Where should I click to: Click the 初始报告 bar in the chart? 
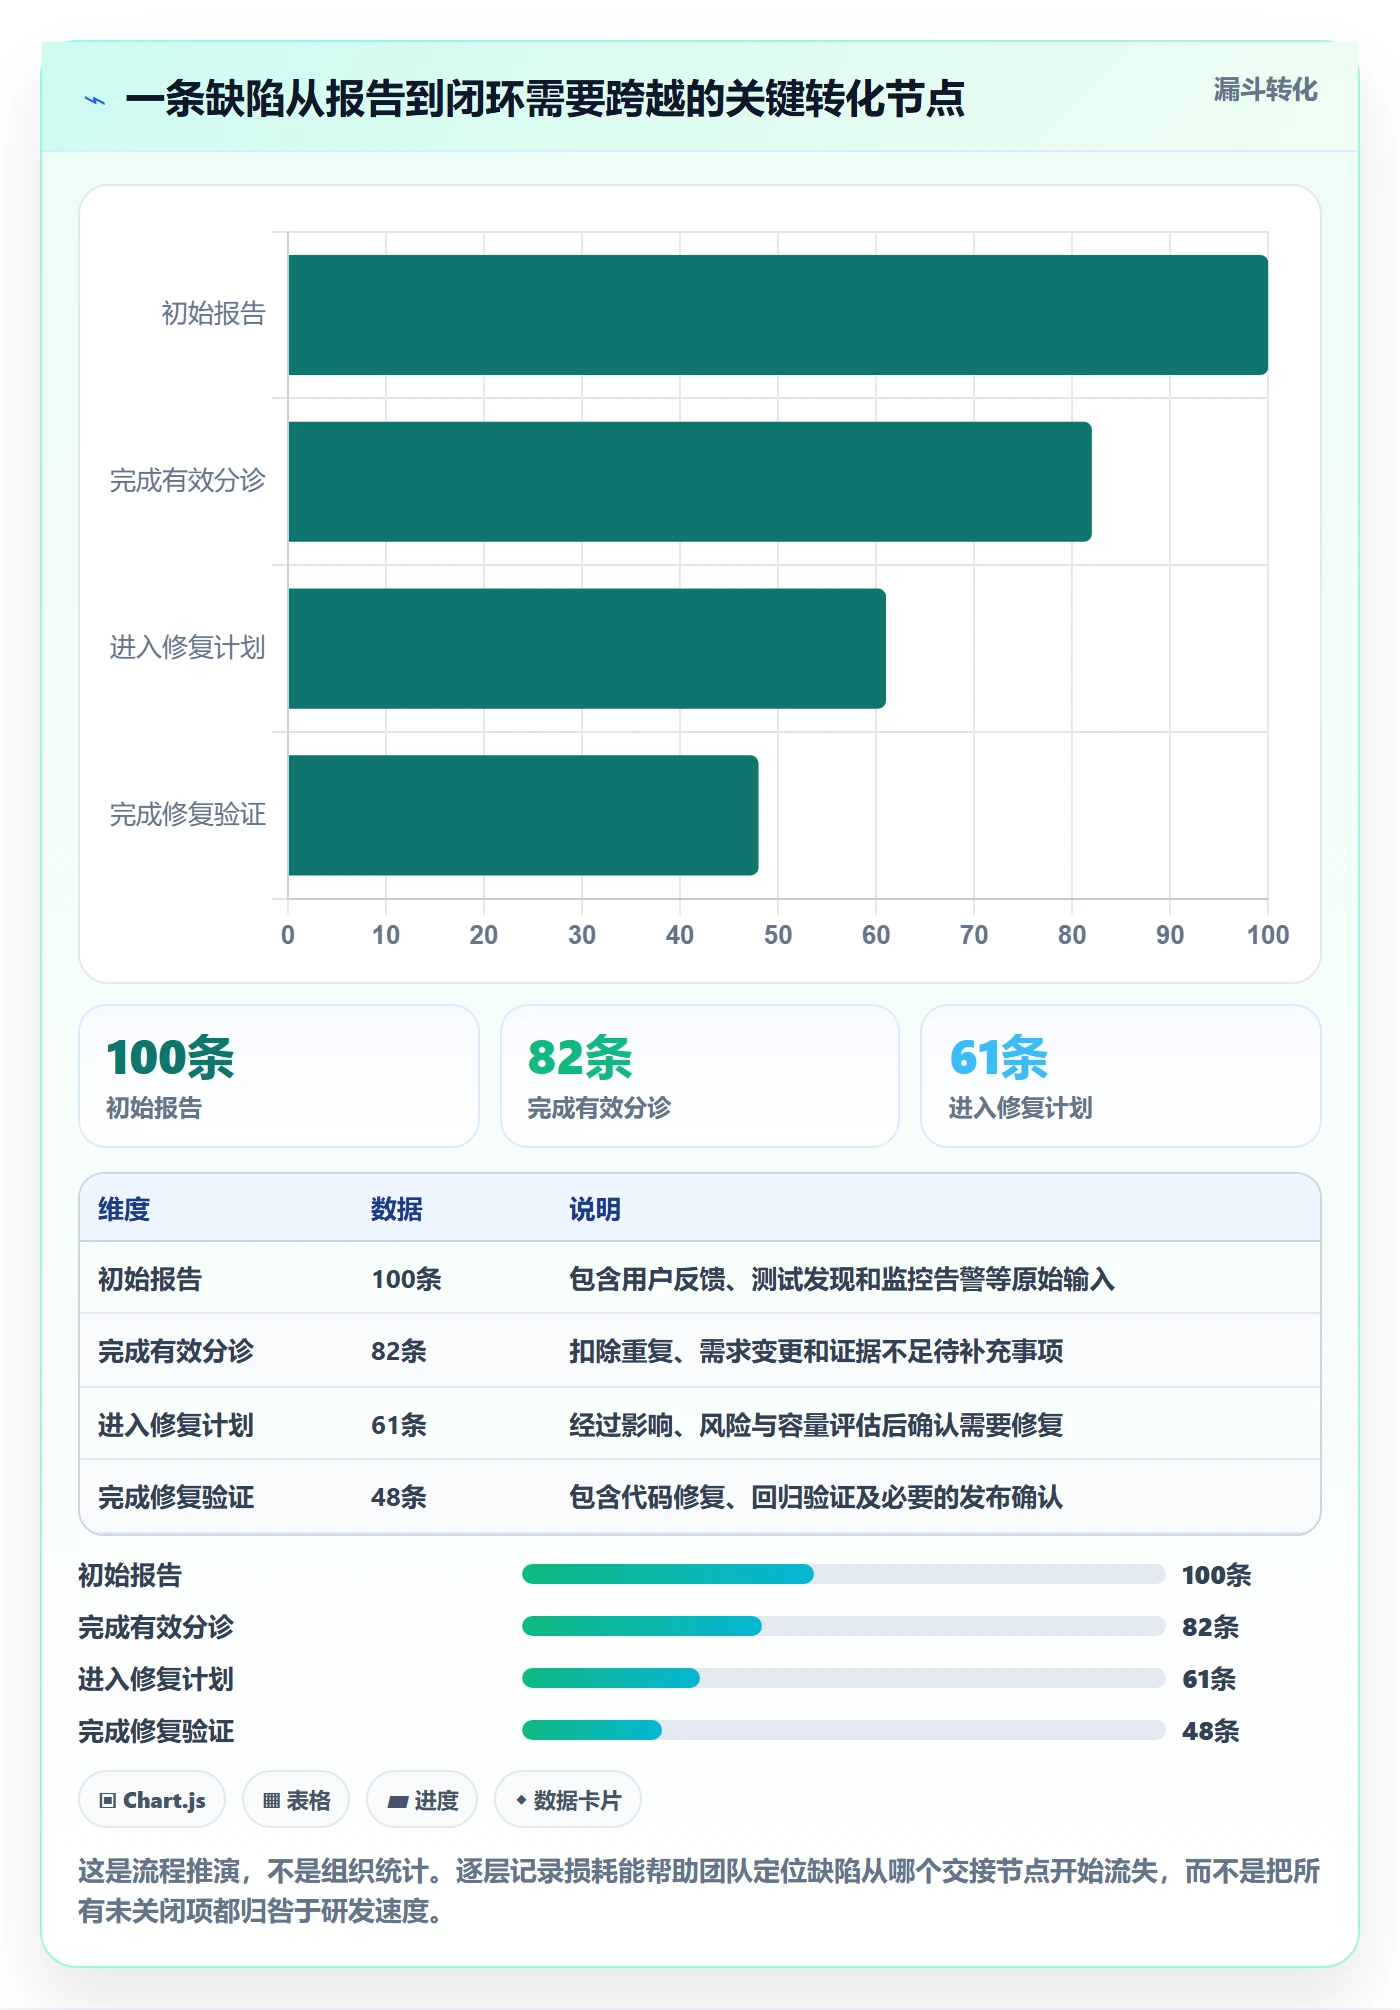coord(778,315)
